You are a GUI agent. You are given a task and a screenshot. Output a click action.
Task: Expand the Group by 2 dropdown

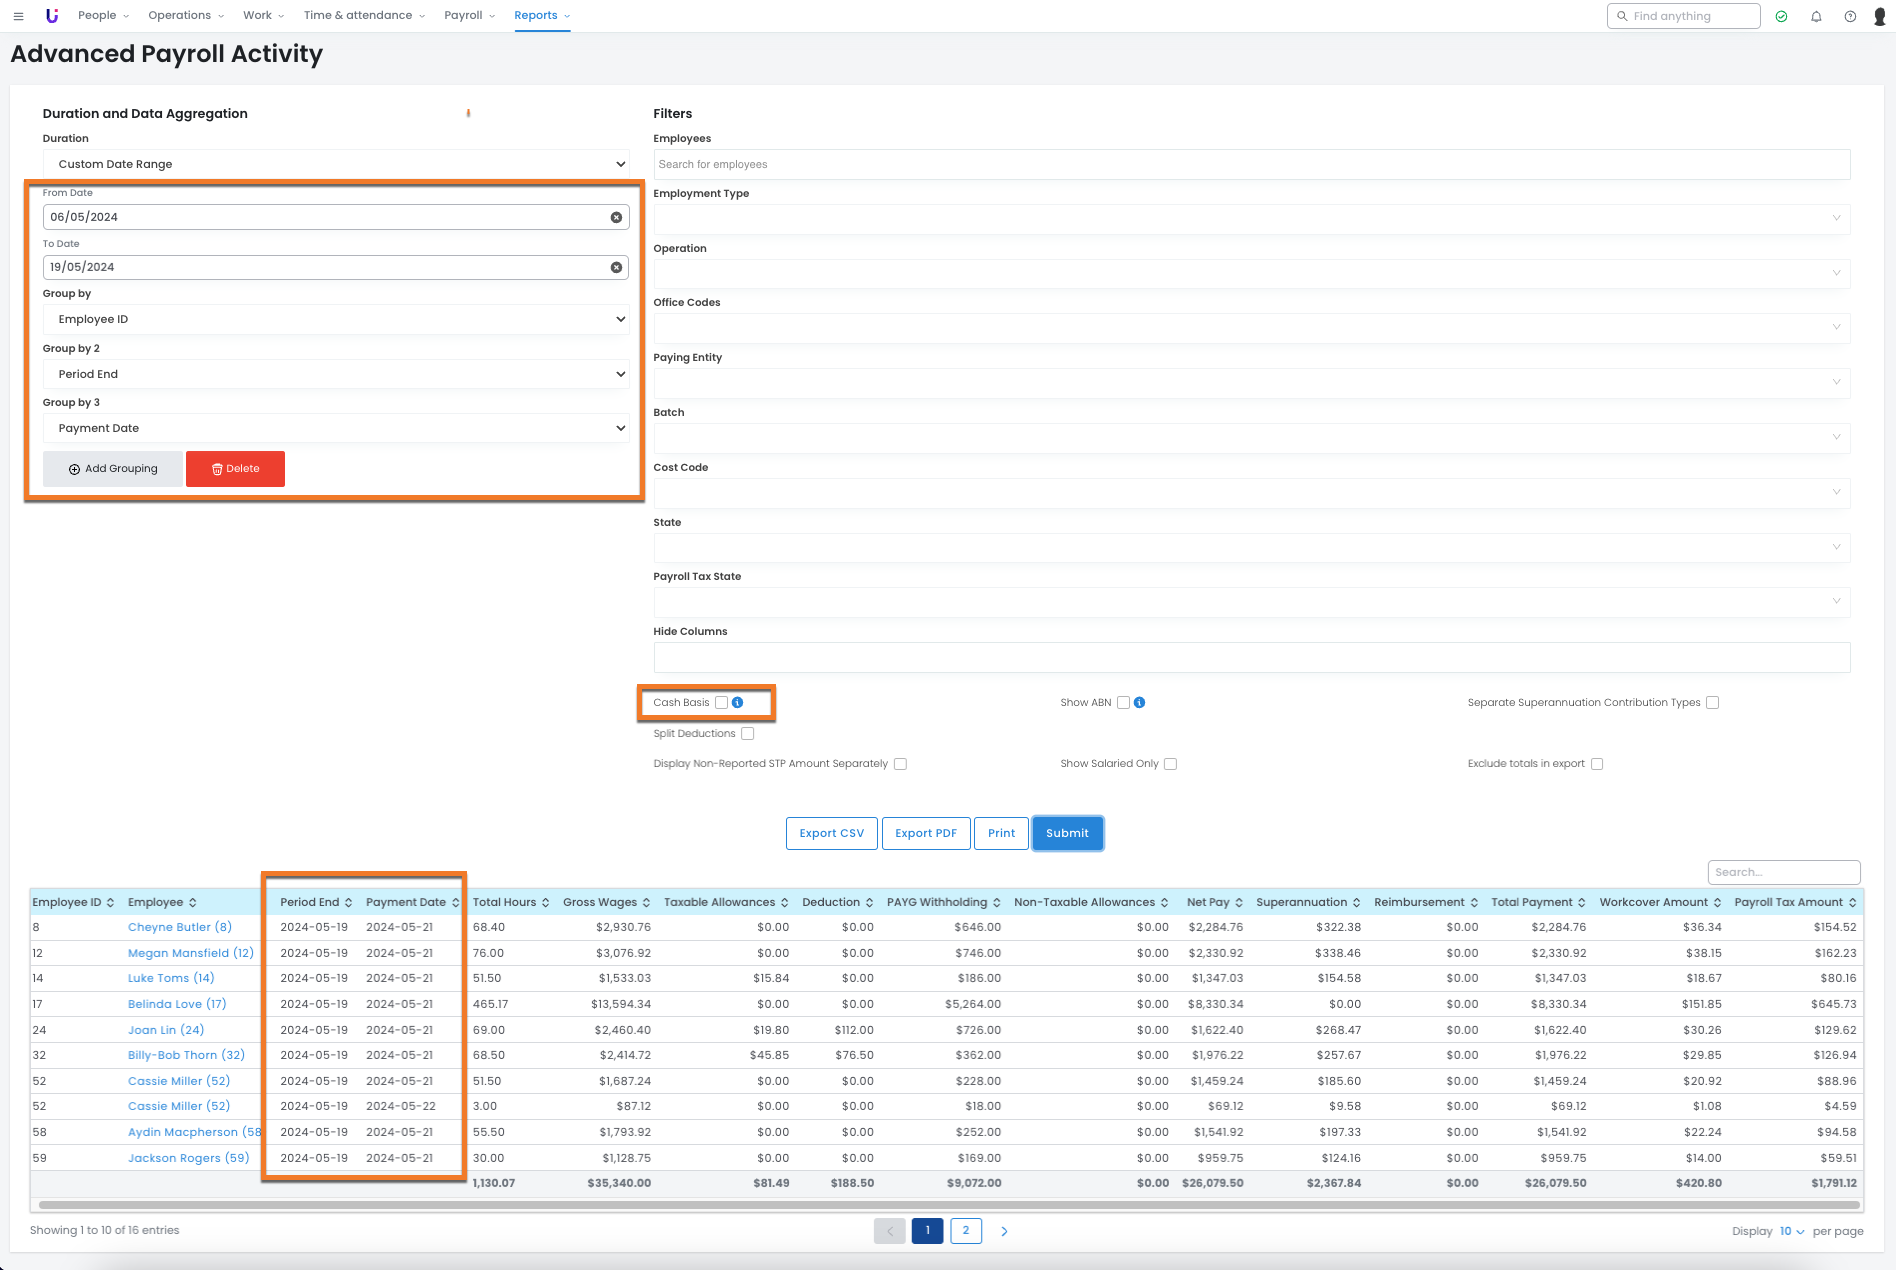[336, 374]
